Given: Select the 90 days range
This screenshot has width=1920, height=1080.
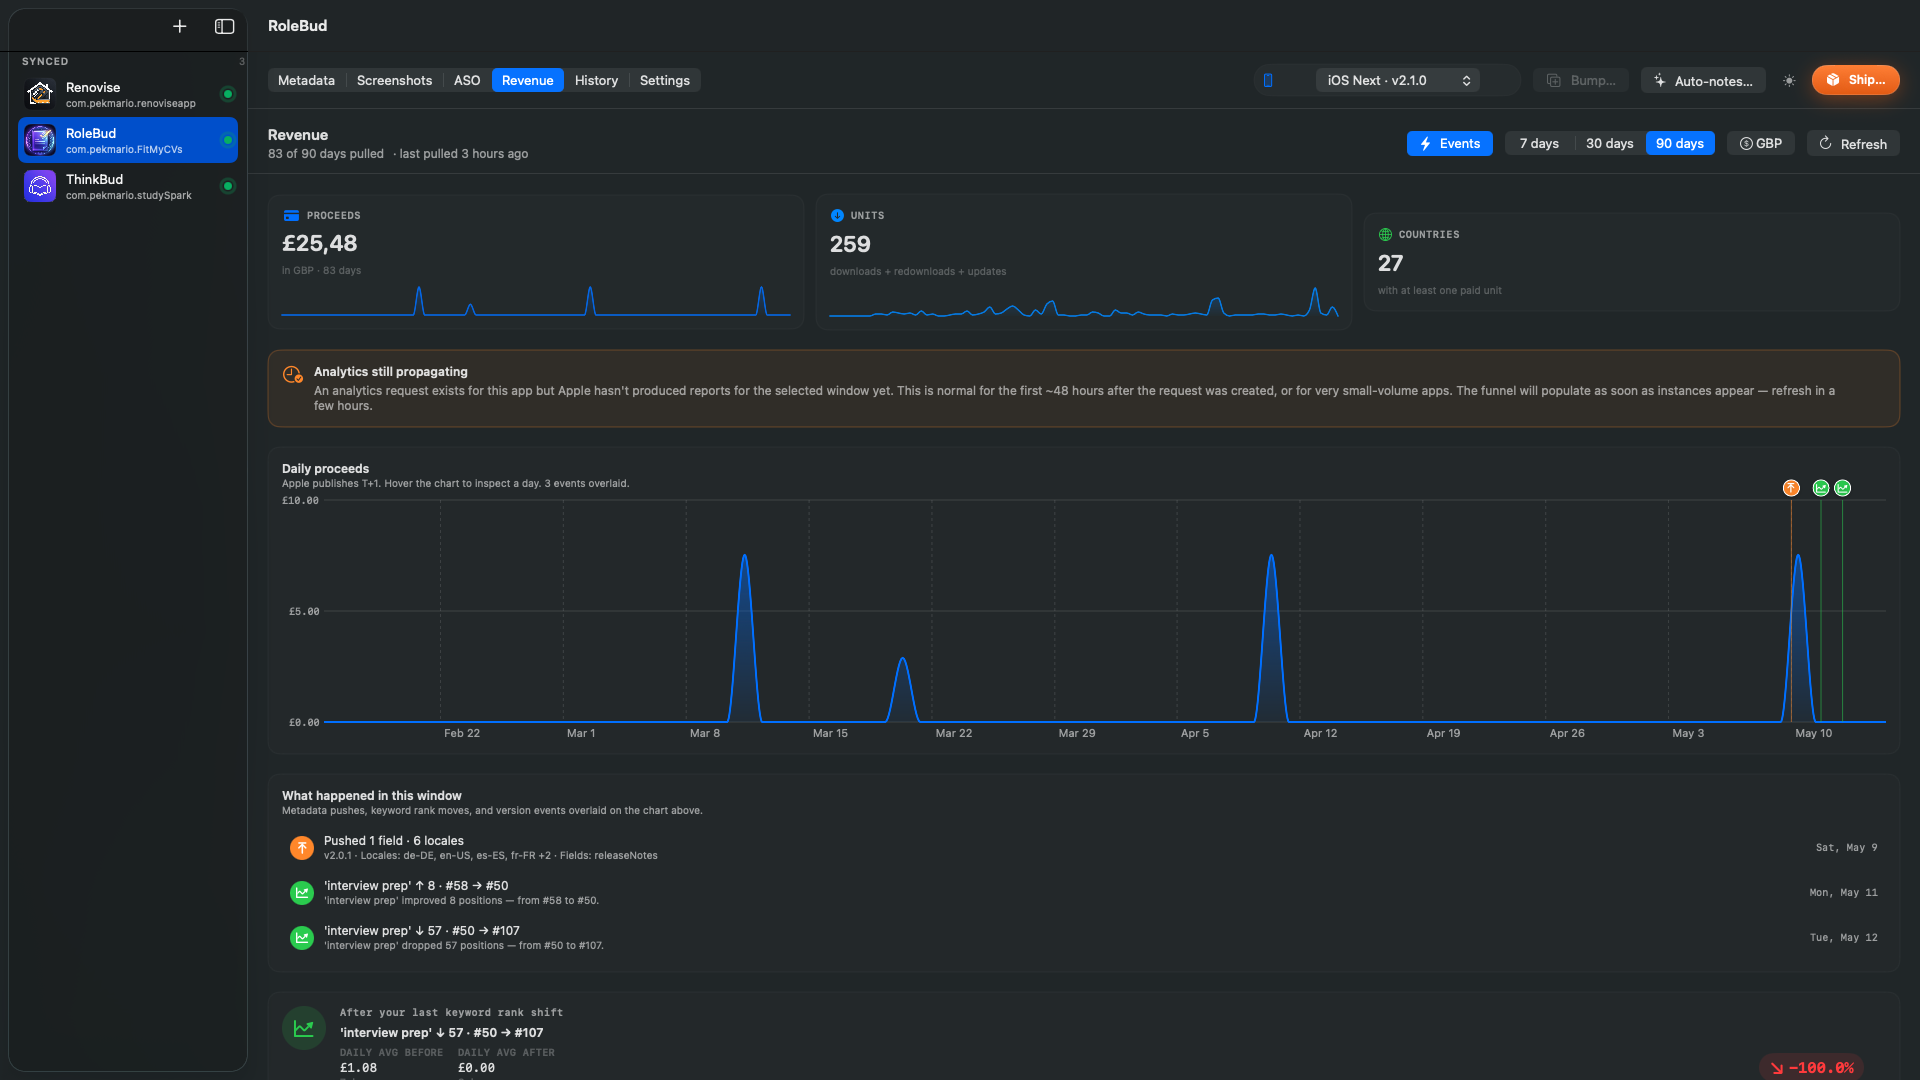Looking at the screenshot, I should 1680,143.
